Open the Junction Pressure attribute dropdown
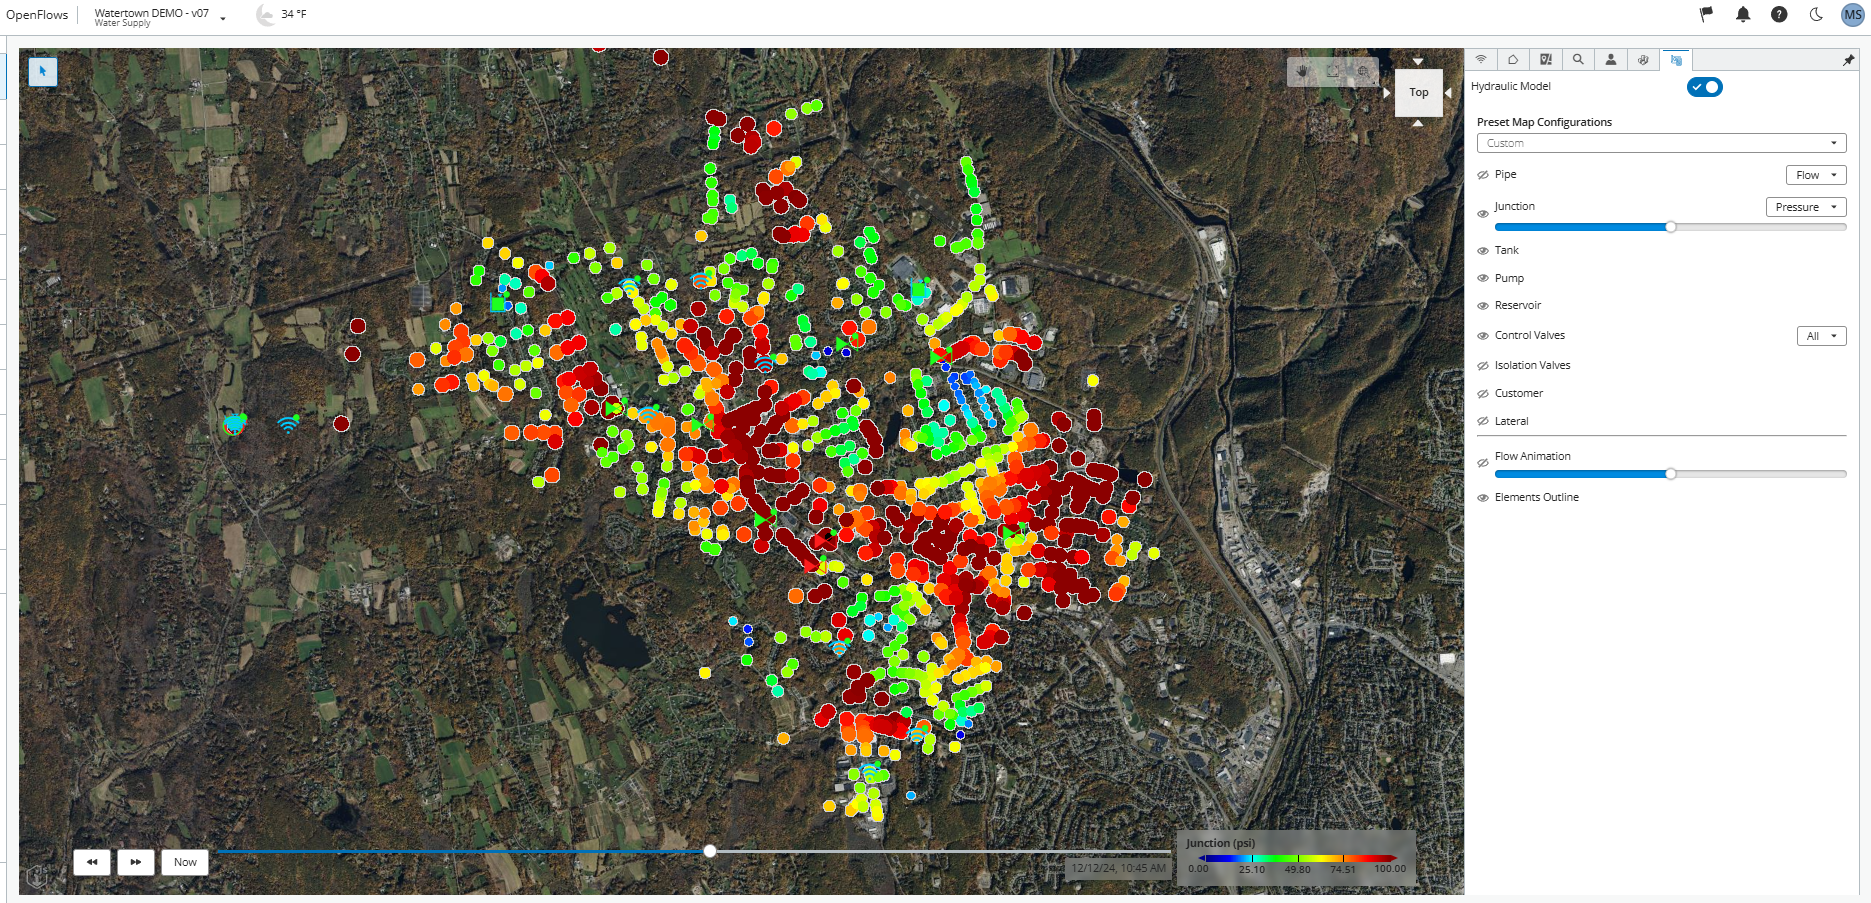This screenshot has height=903, width=1871. [x=1806, y=207]
